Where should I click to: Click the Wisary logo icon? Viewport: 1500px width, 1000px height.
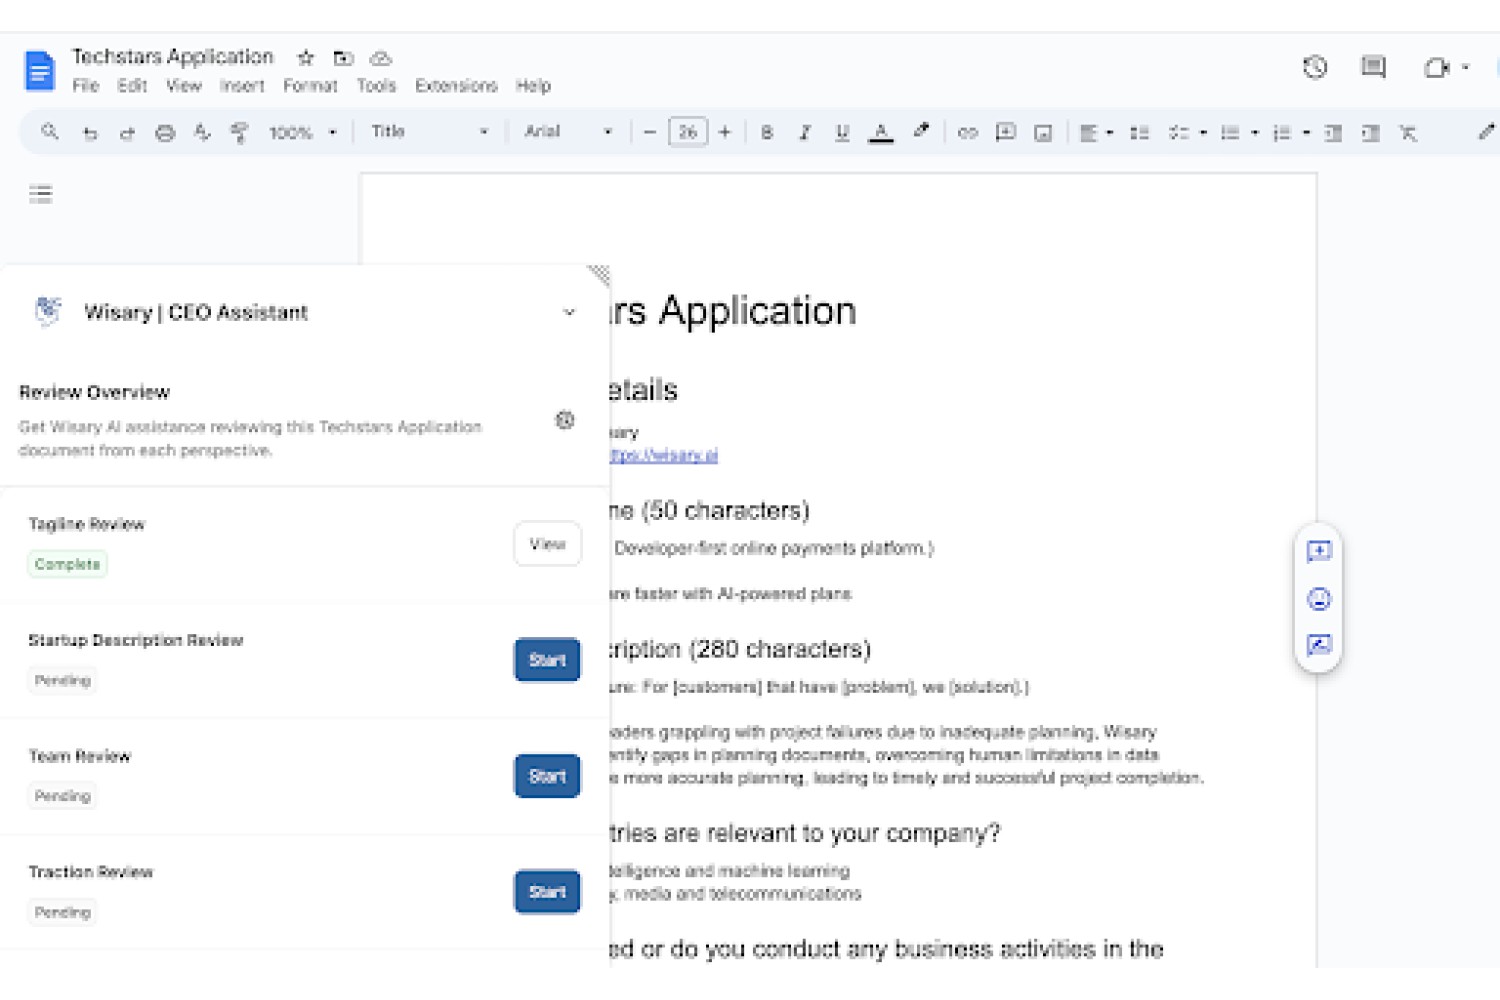pyautogui.click(x=48, y=311)
